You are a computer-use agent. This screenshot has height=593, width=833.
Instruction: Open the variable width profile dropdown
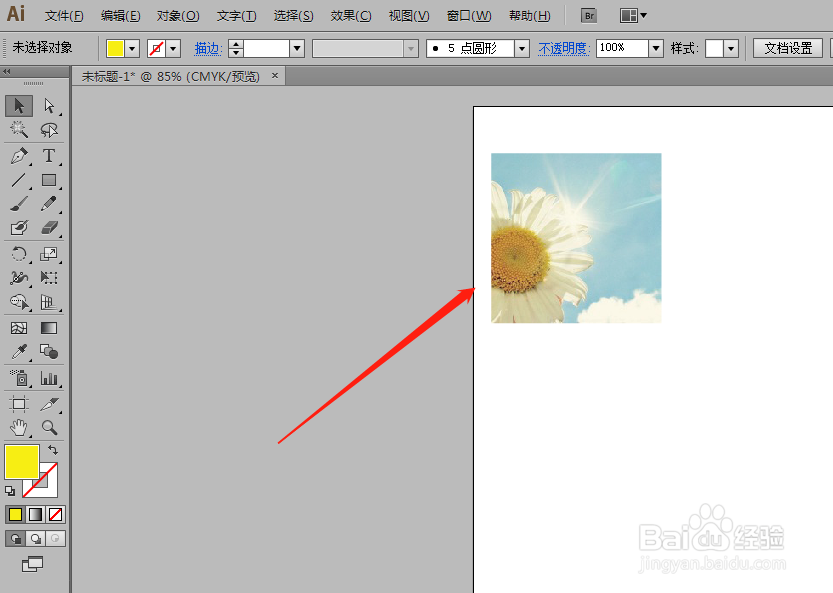[x=410, y=49]
